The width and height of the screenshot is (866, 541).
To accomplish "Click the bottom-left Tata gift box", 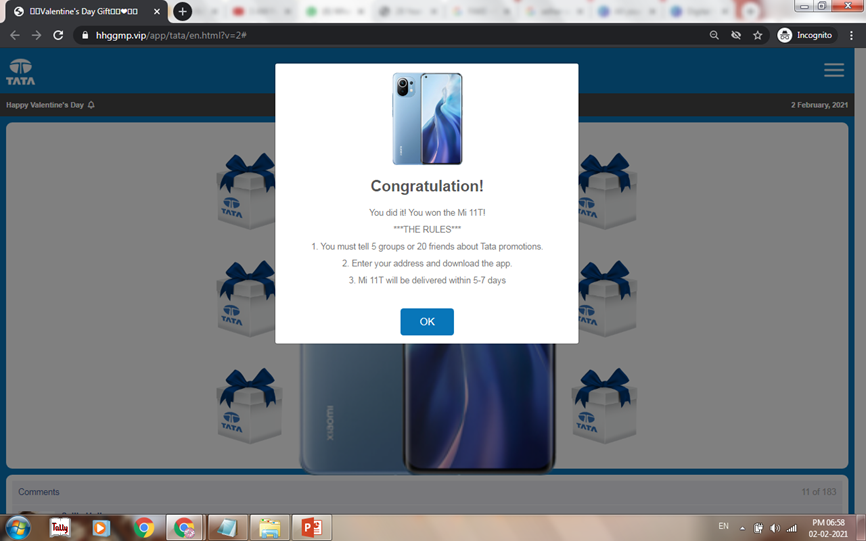I will (250, 406).
